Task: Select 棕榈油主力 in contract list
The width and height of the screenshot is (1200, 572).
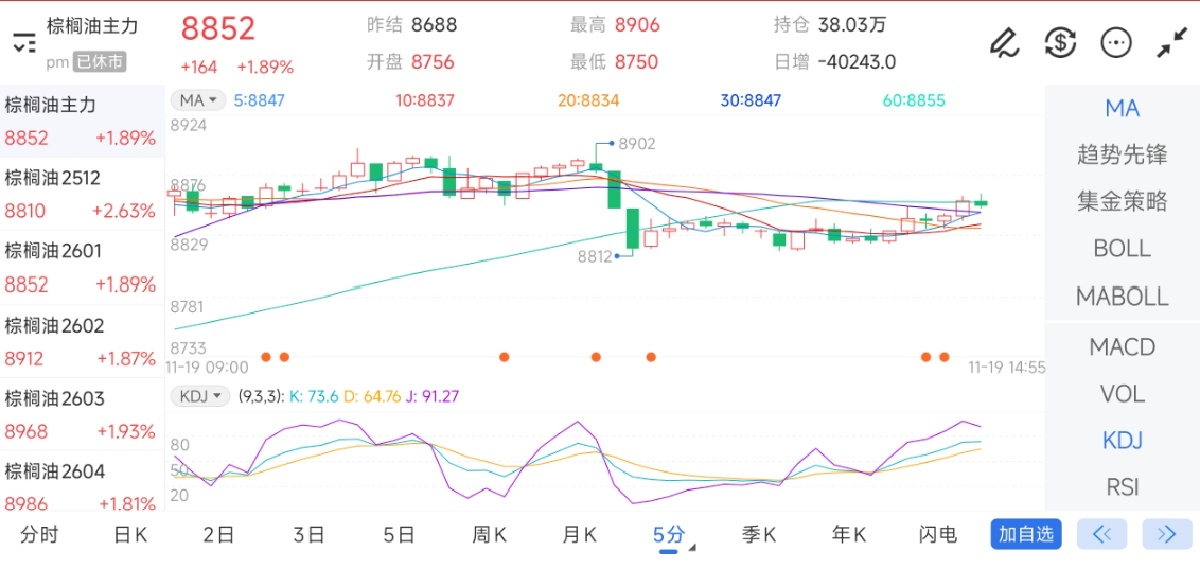Action: (82, 121)
